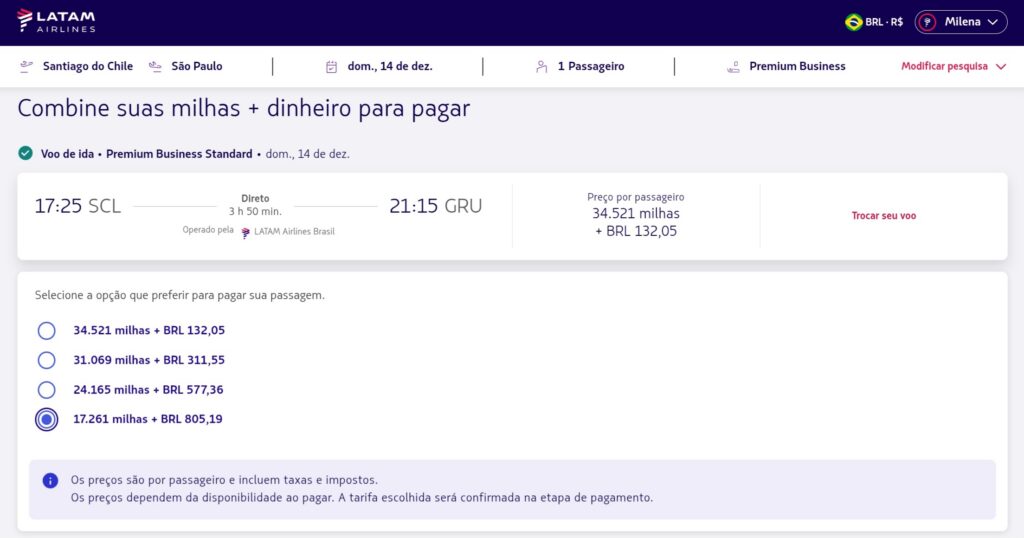Click the blue info icon in the notice
Screen dimensions: 1024x538
pos(50,481)
